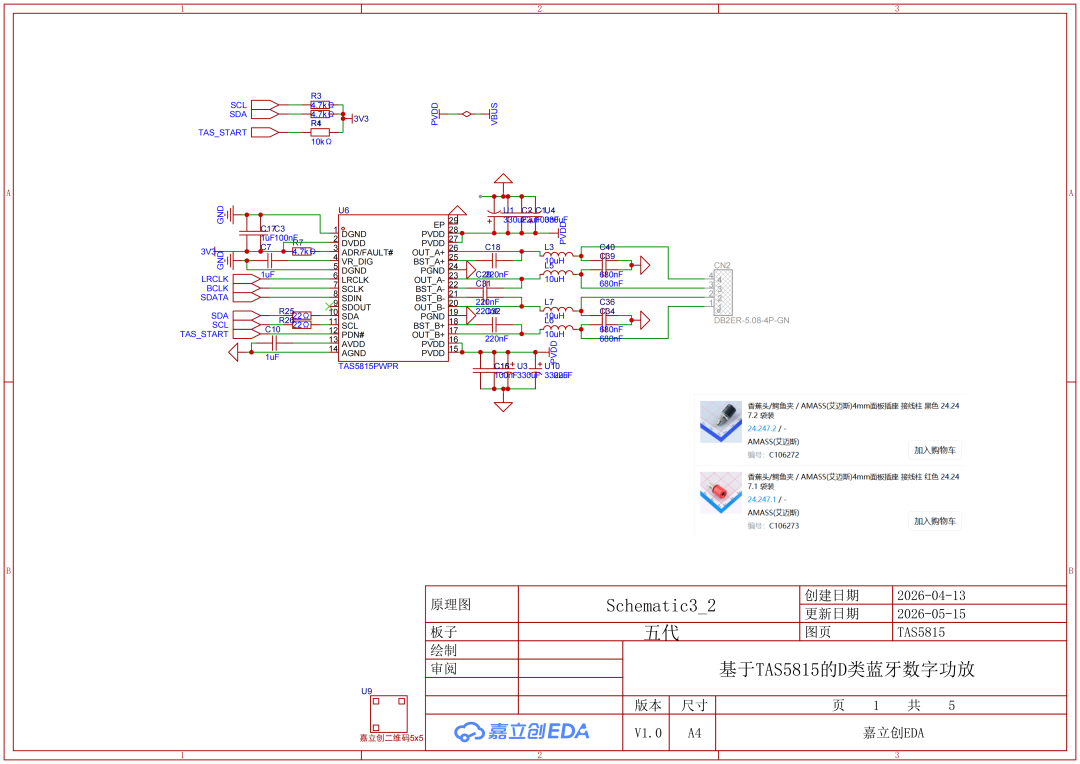The width and height of the screenshot is (1080, 764).
Task: Select the U6 TAS5815PWPR chip body
Action: point(393,288)
